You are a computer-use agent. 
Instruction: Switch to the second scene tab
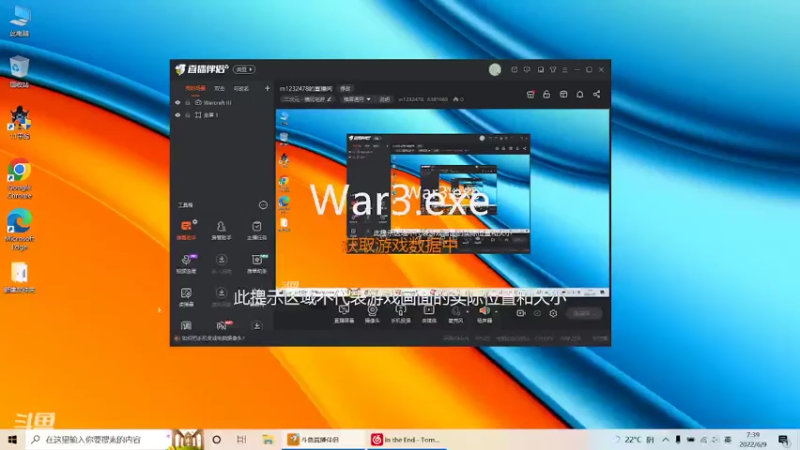219,88
